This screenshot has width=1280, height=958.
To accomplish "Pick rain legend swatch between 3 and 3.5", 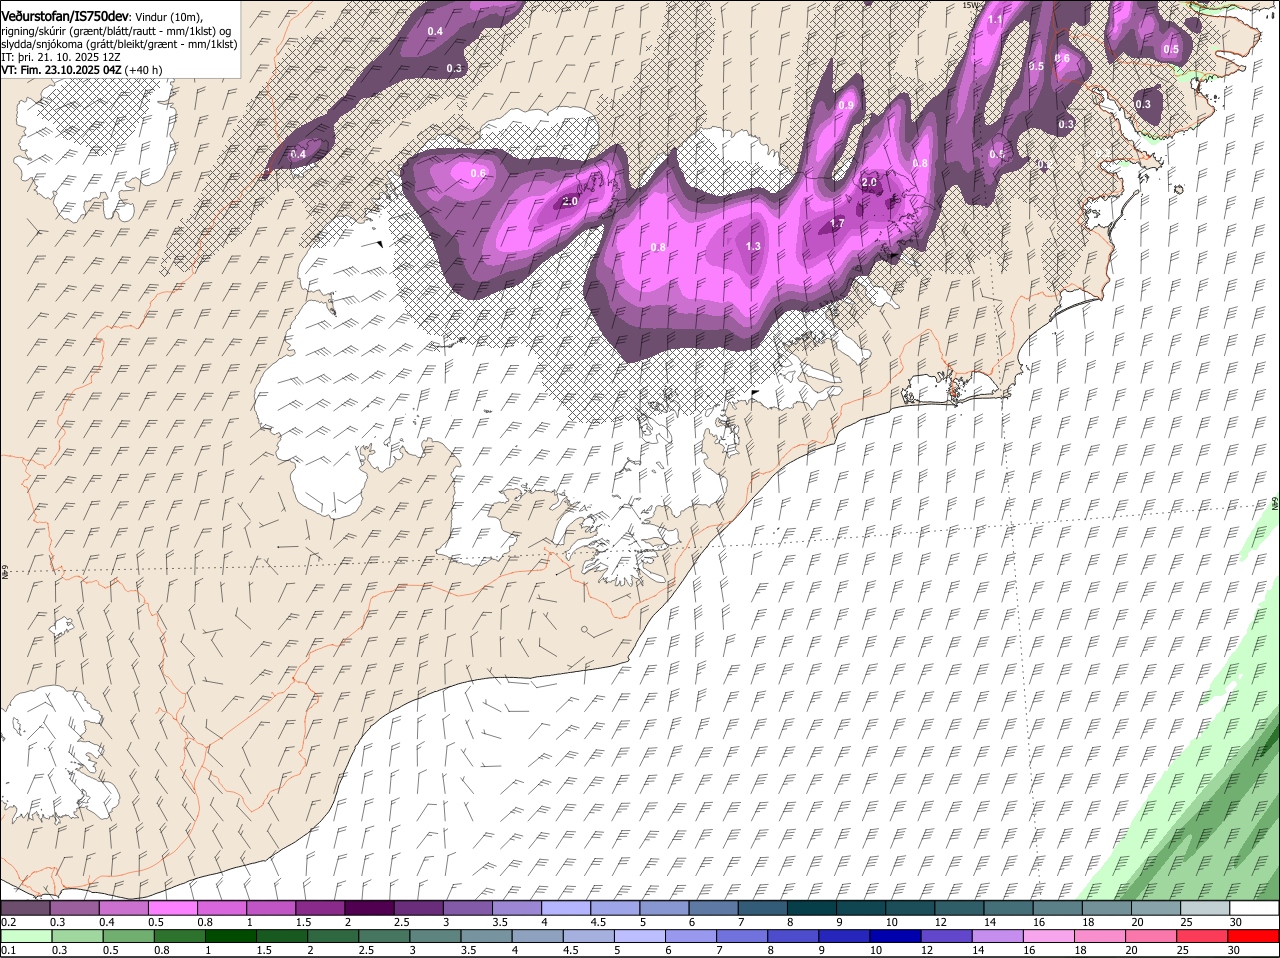I will point(435,937).
